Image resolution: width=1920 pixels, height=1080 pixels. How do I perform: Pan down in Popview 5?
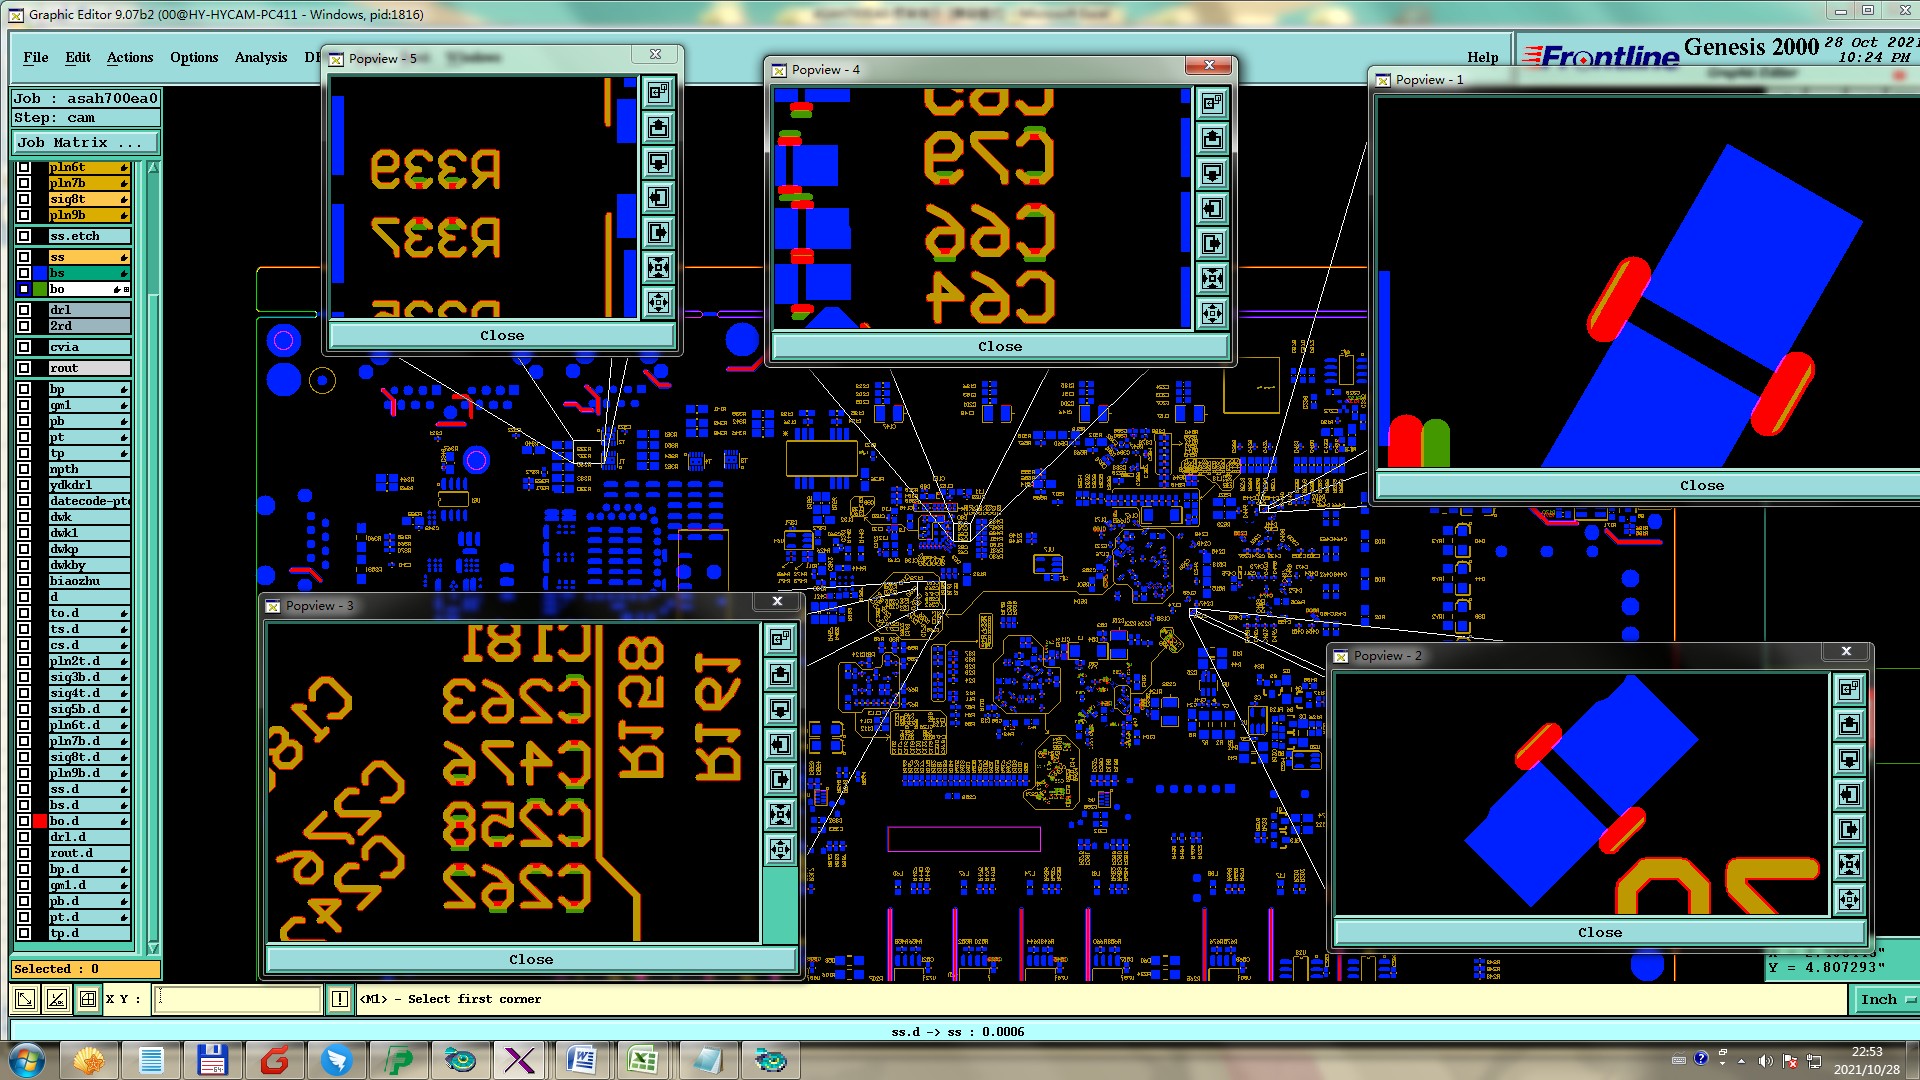(658, 162)
